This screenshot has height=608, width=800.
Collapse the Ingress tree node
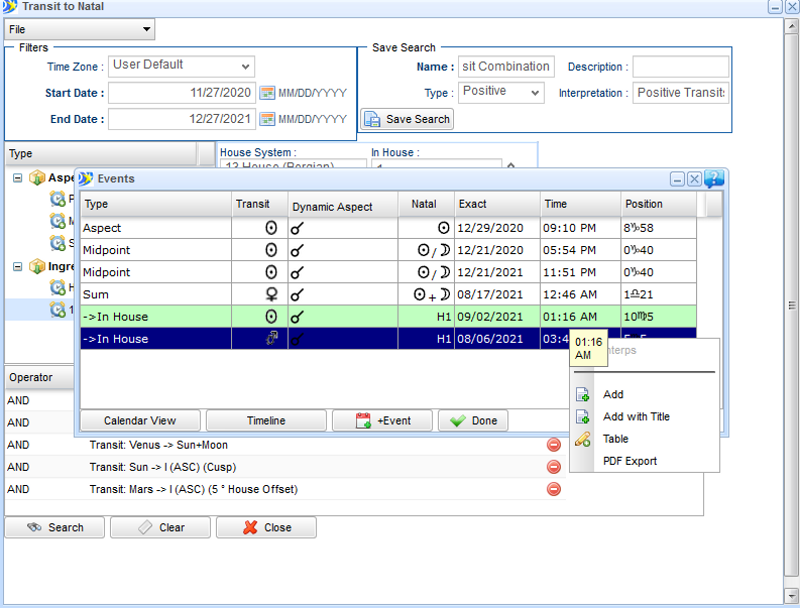(18, 267)
